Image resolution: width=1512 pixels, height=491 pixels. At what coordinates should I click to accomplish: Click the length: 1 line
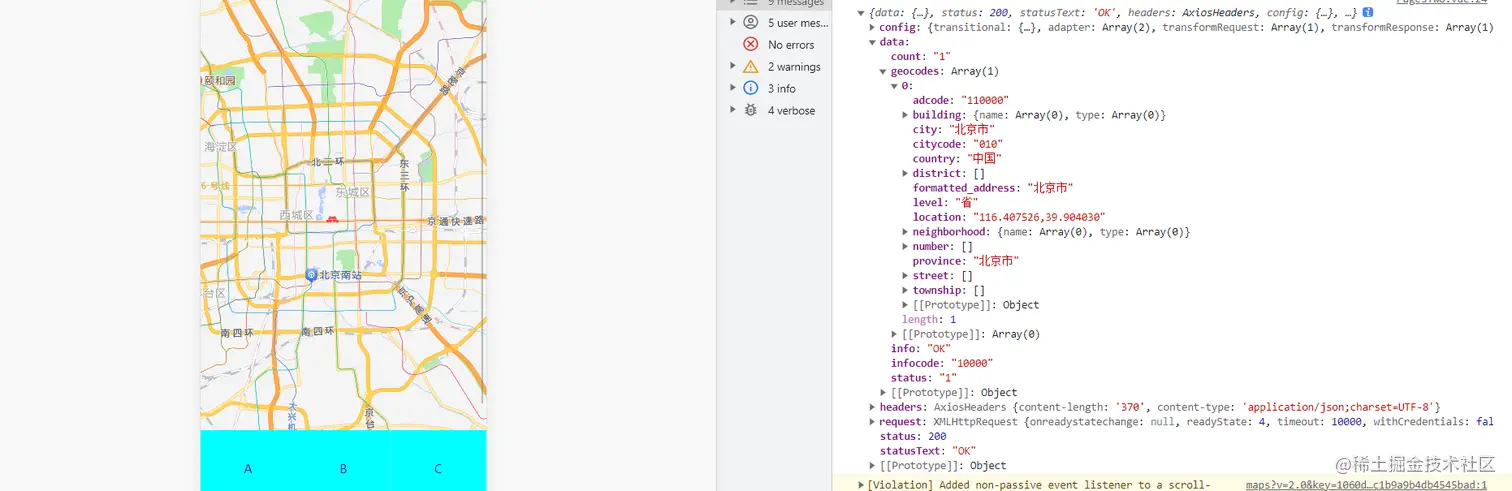pyautogui.click(x=929, y=319)
